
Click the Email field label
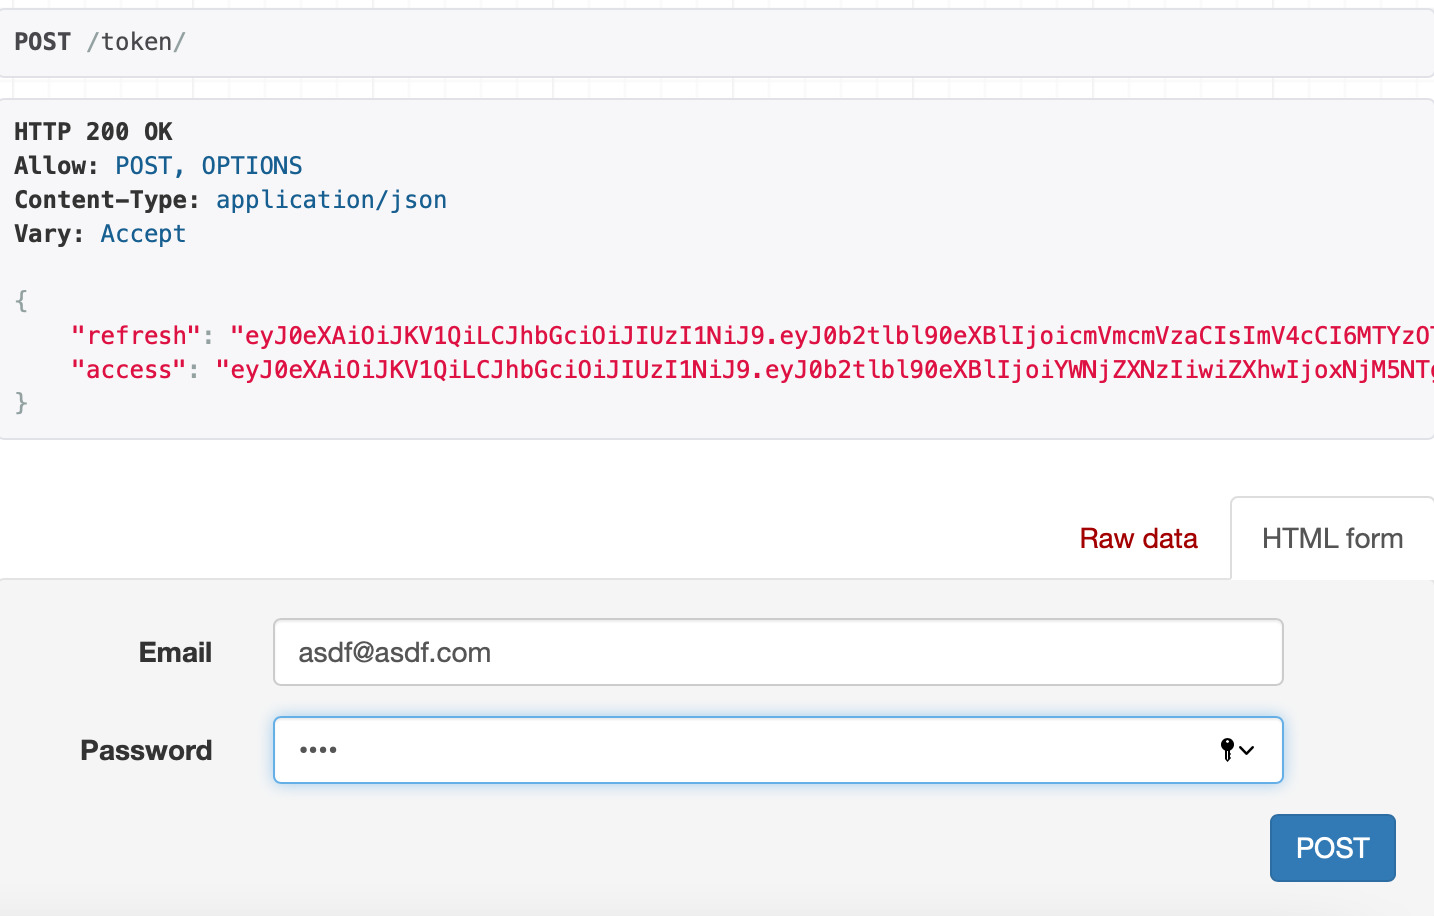(175, 652)
